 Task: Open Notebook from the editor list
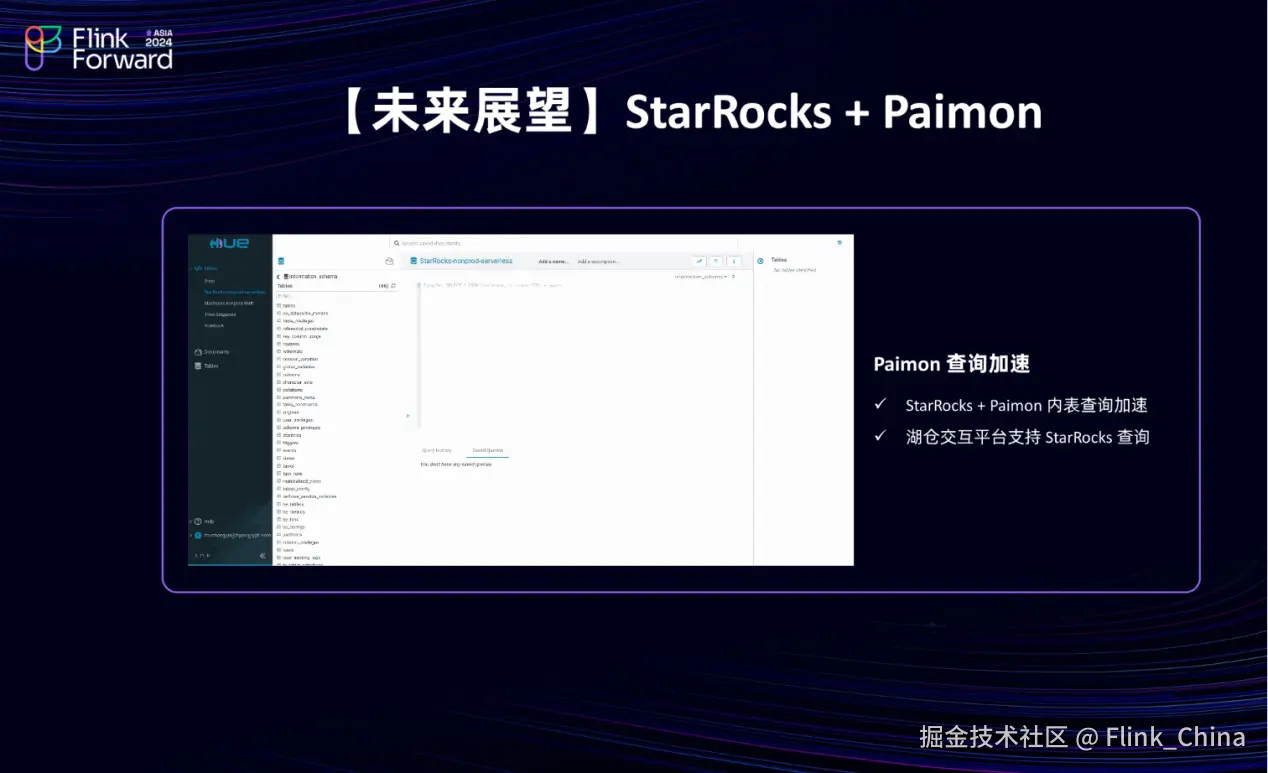[214, 325]
